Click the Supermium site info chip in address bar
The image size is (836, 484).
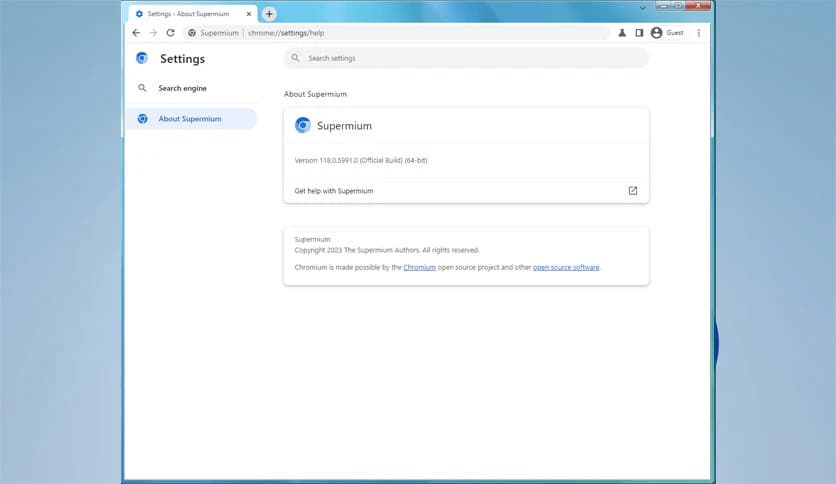(x=214, y=33)
